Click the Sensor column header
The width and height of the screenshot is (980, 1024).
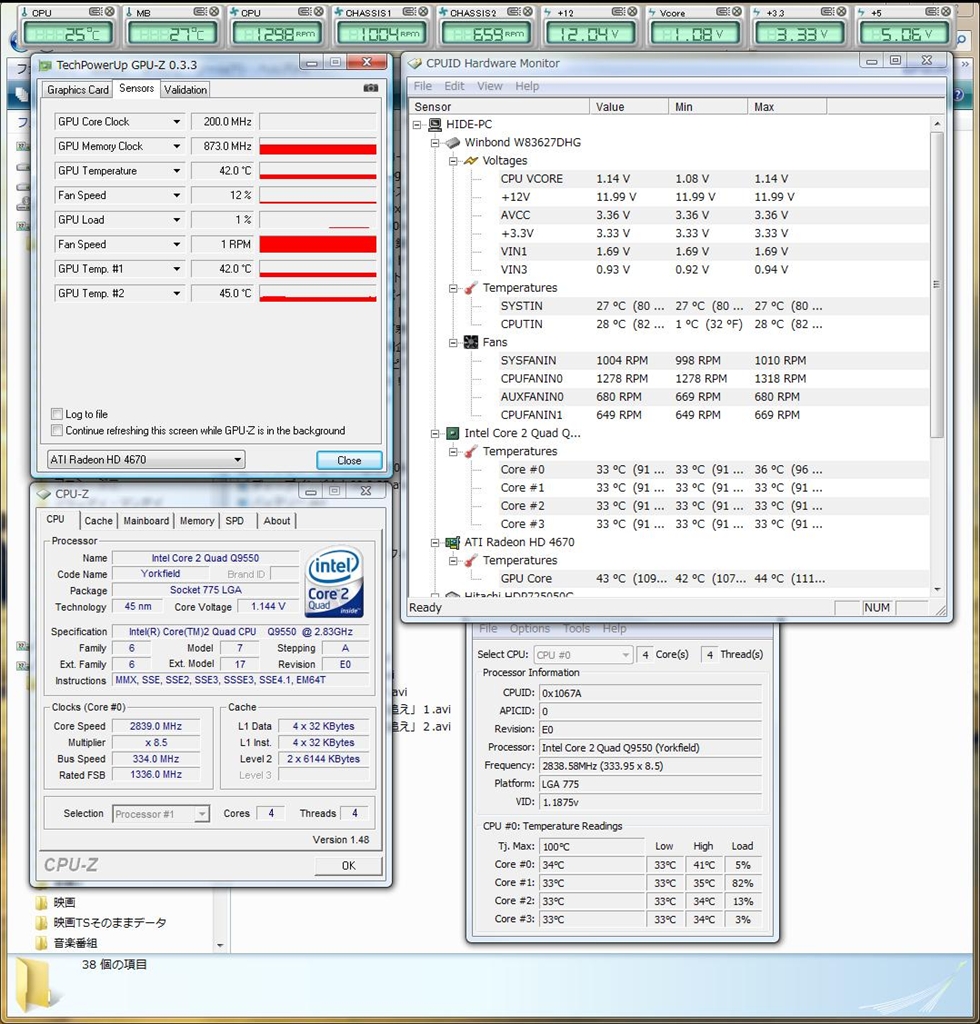tap(499, 107)
